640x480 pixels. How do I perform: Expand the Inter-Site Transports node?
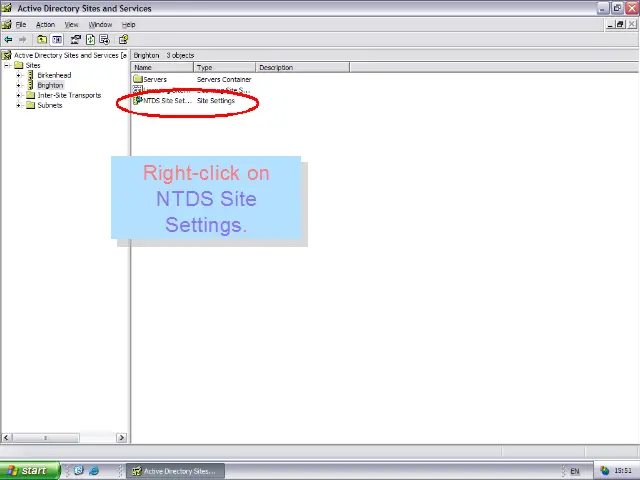click(18, 95)
